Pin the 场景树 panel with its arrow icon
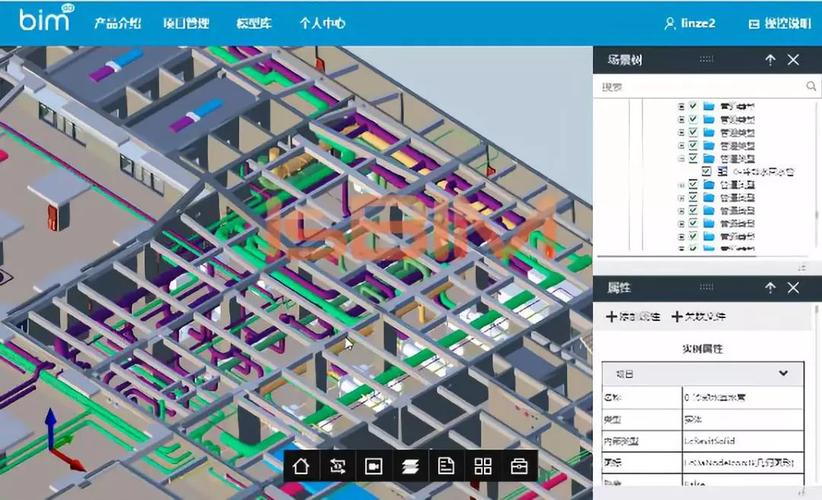 click(x=770, y=60)
